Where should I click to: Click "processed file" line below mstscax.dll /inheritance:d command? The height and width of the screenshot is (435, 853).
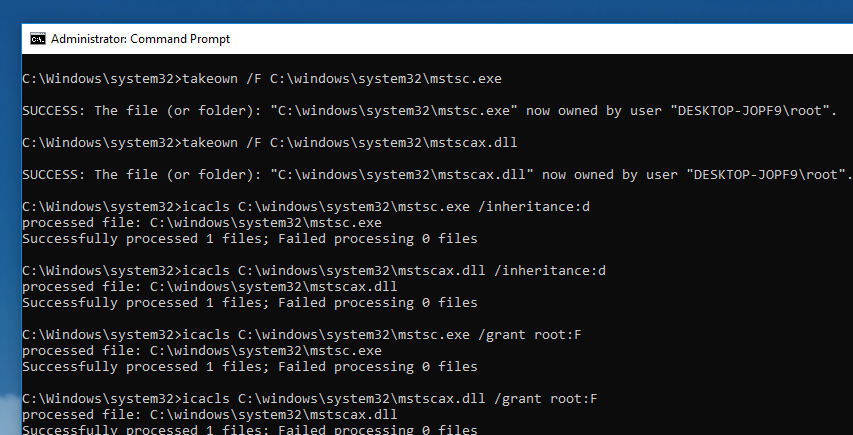point(210,287)
